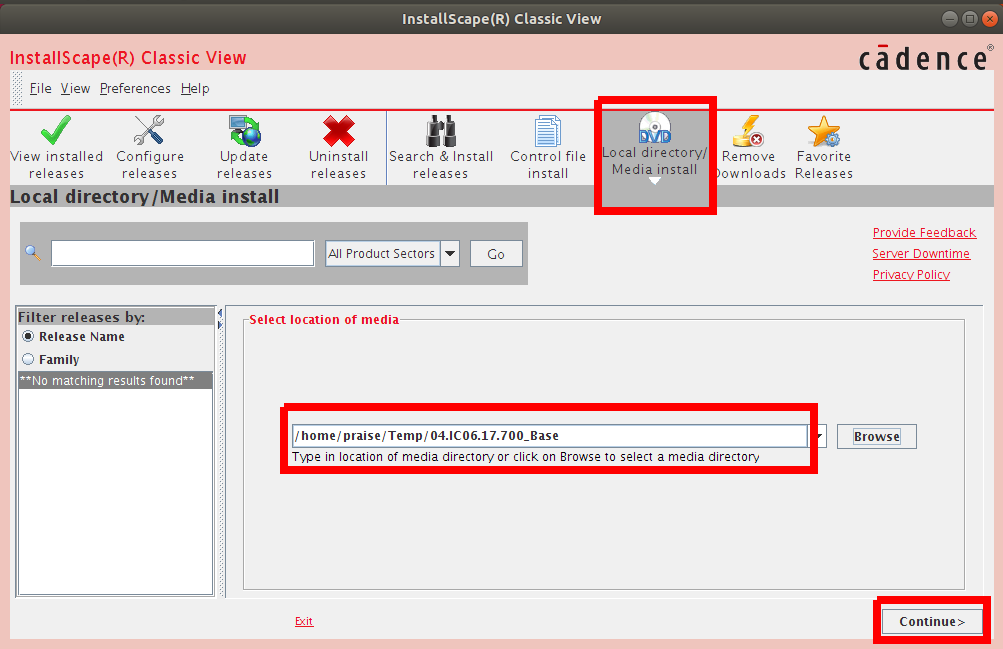Open Search & Install releases binoculars icon

pyautogui.click(x=441, y=131)
